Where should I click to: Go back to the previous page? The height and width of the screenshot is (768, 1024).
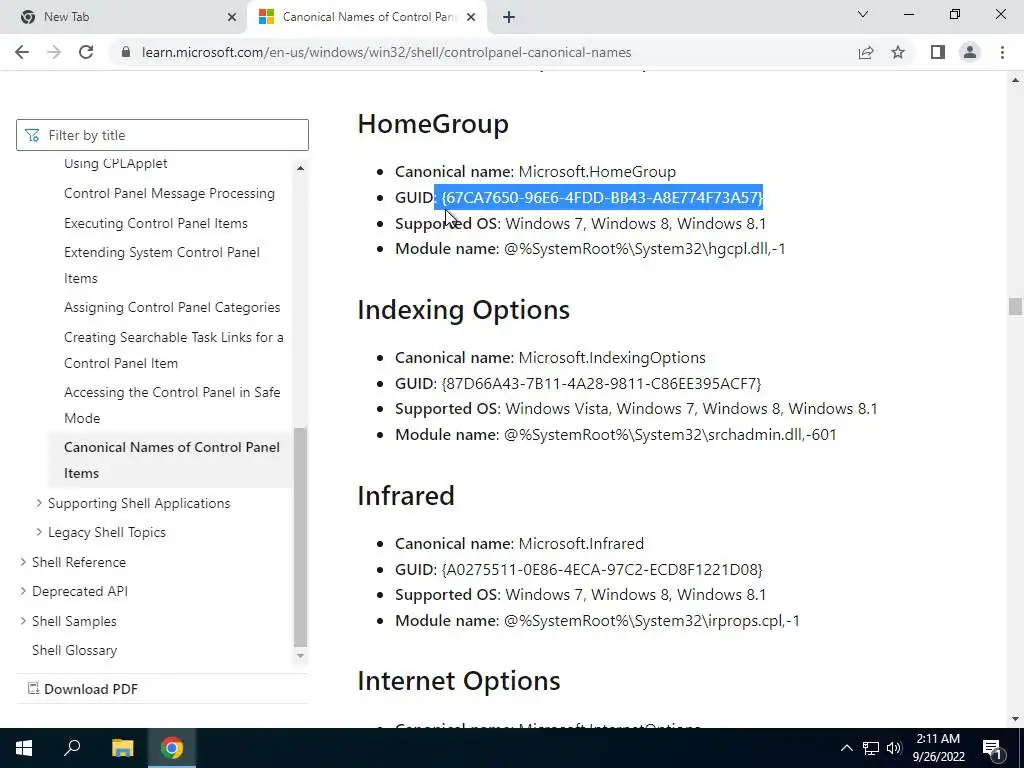(22, 52)
